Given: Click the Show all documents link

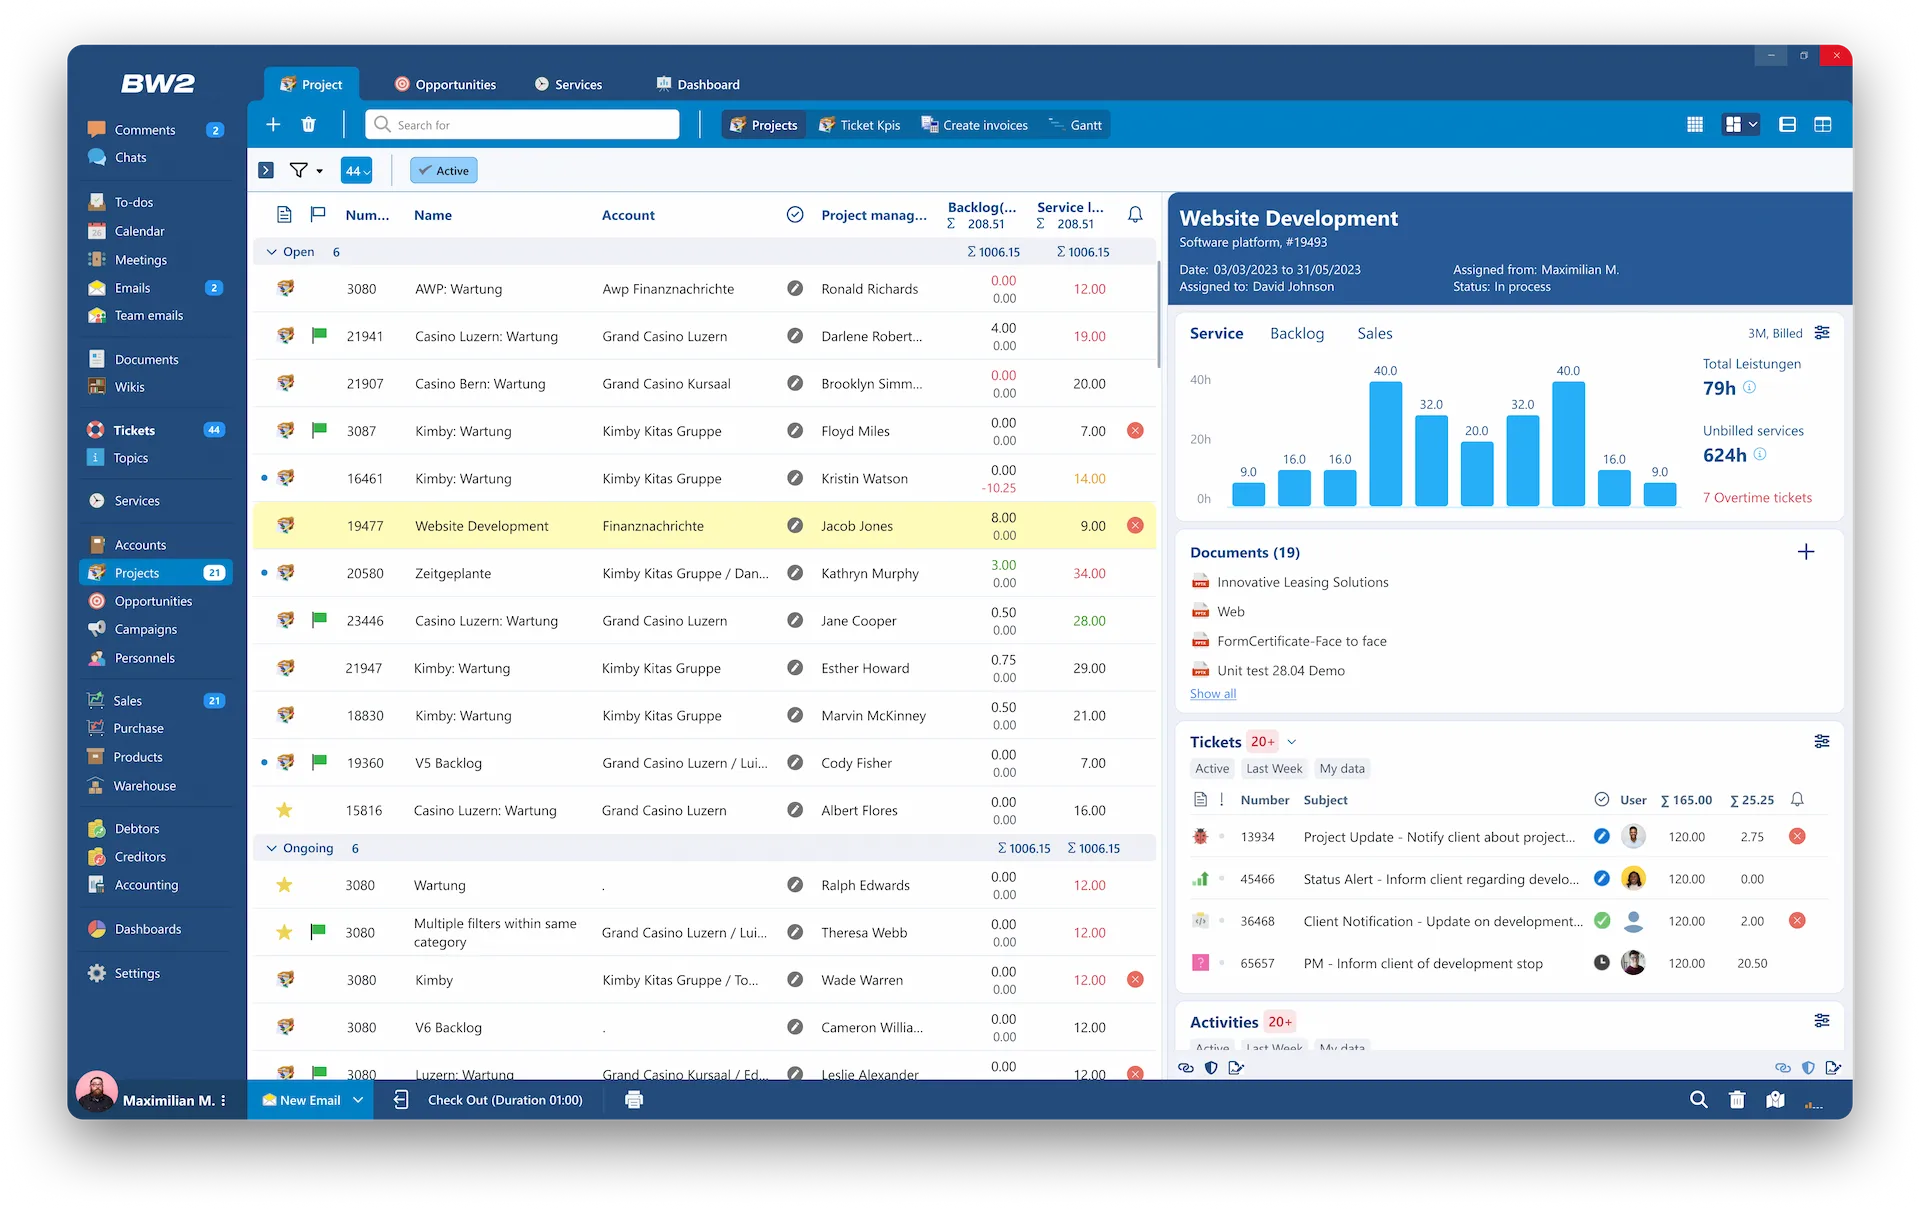Looking at the screenshot, I should click(x=1212, y=693).
